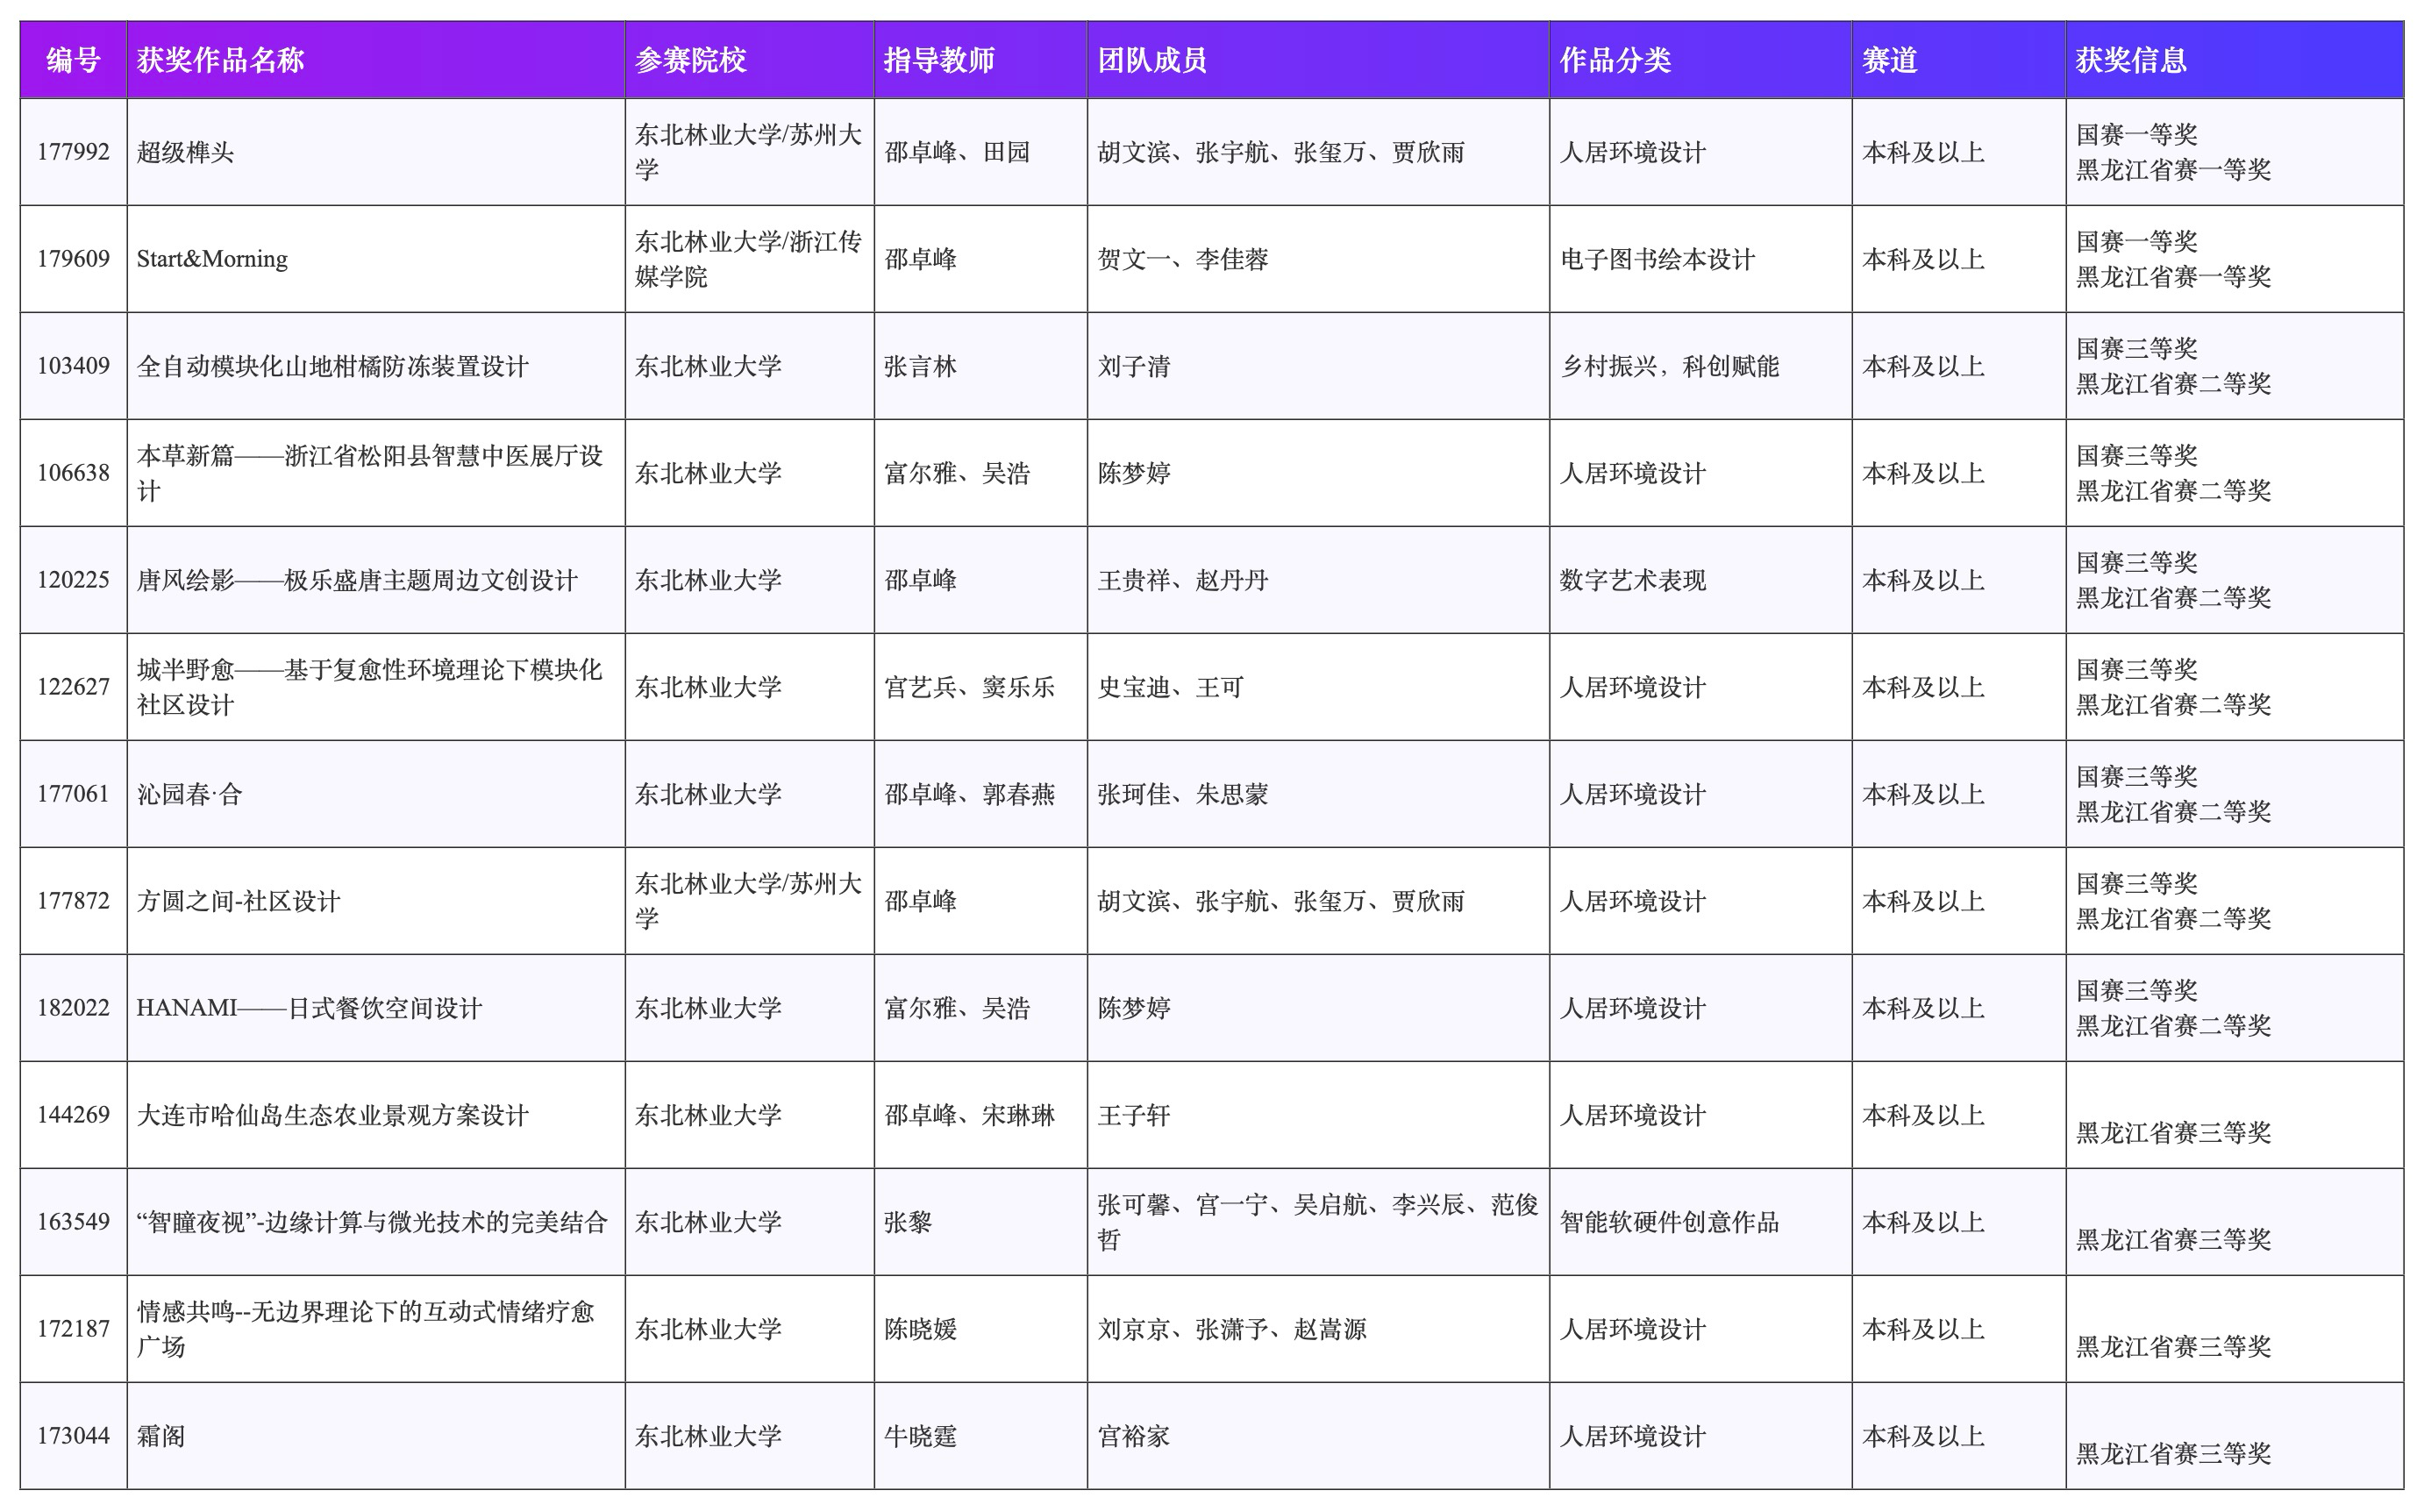Click instructor cell 张言林
This screenshot has height=1512, width=2424.
coord(920,366)
